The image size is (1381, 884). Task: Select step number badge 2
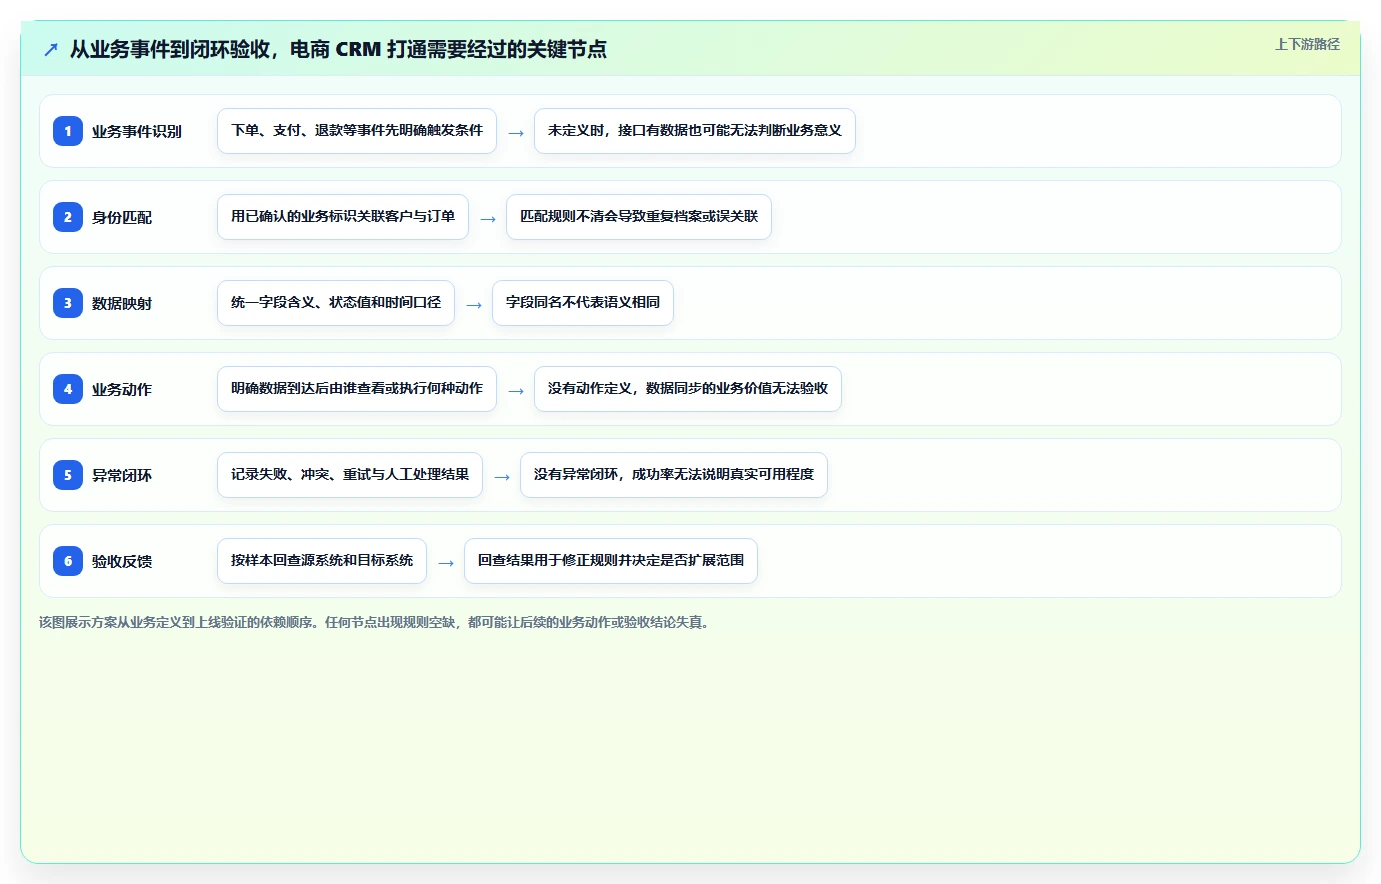click(x=68, y=217)
